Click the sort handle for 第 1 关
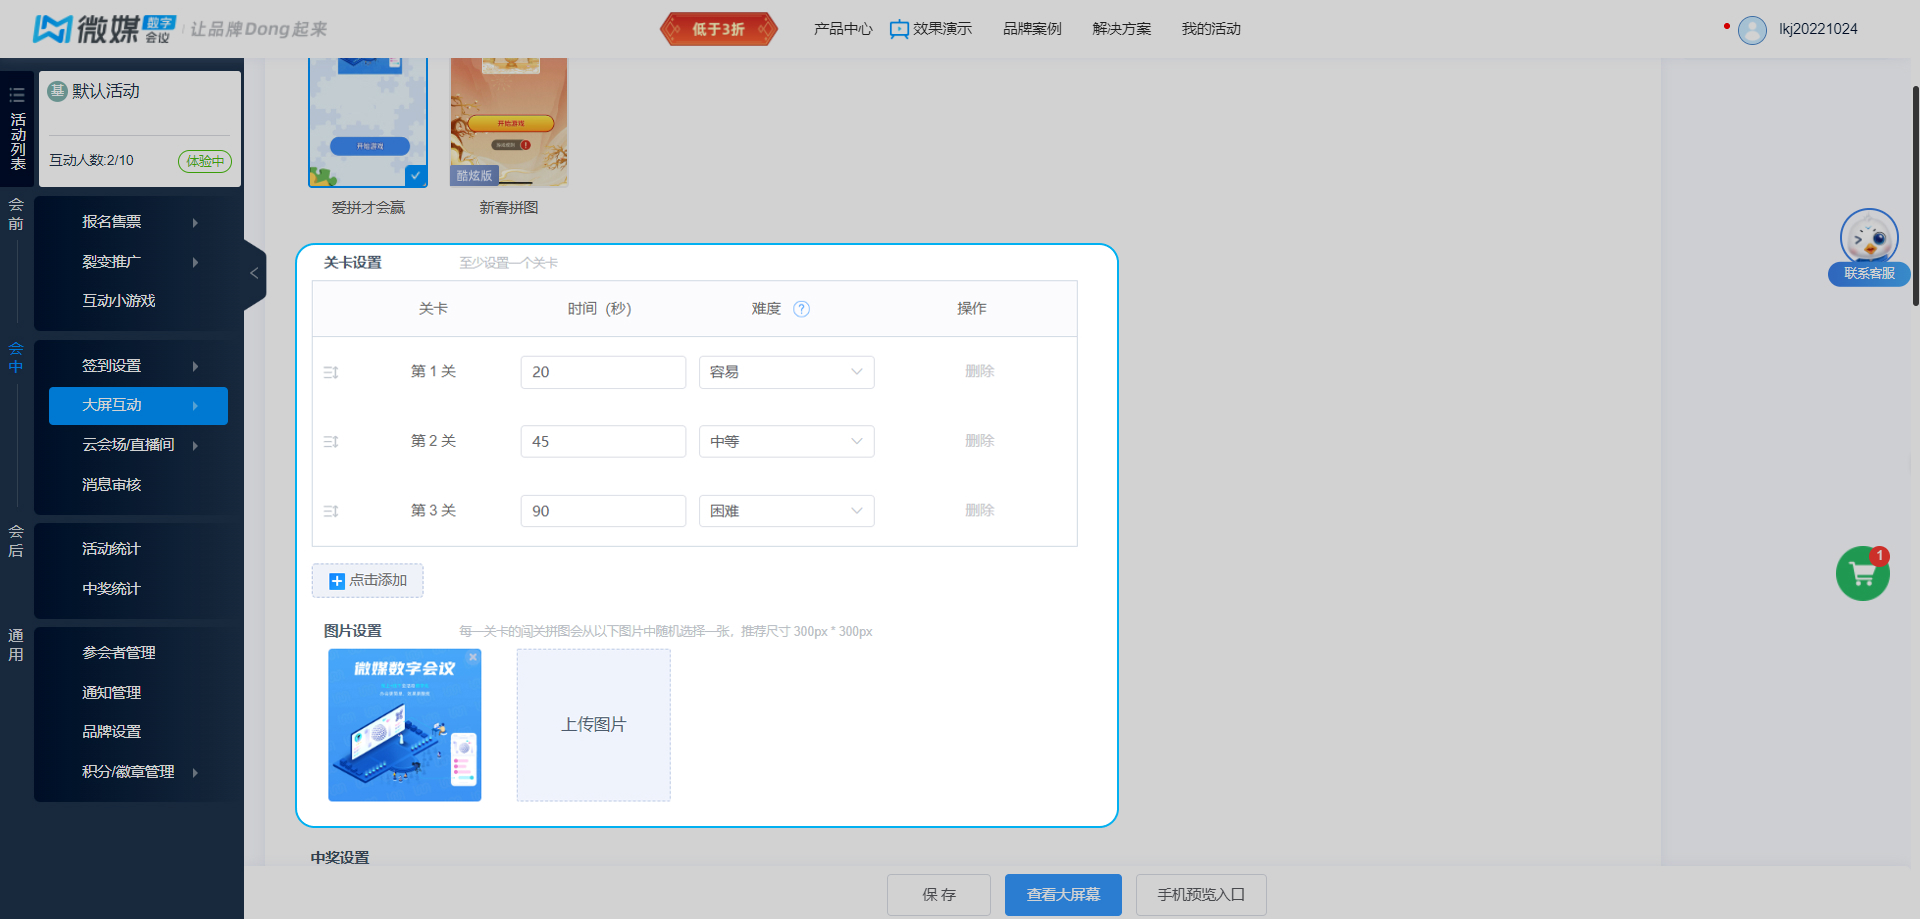 331,372
